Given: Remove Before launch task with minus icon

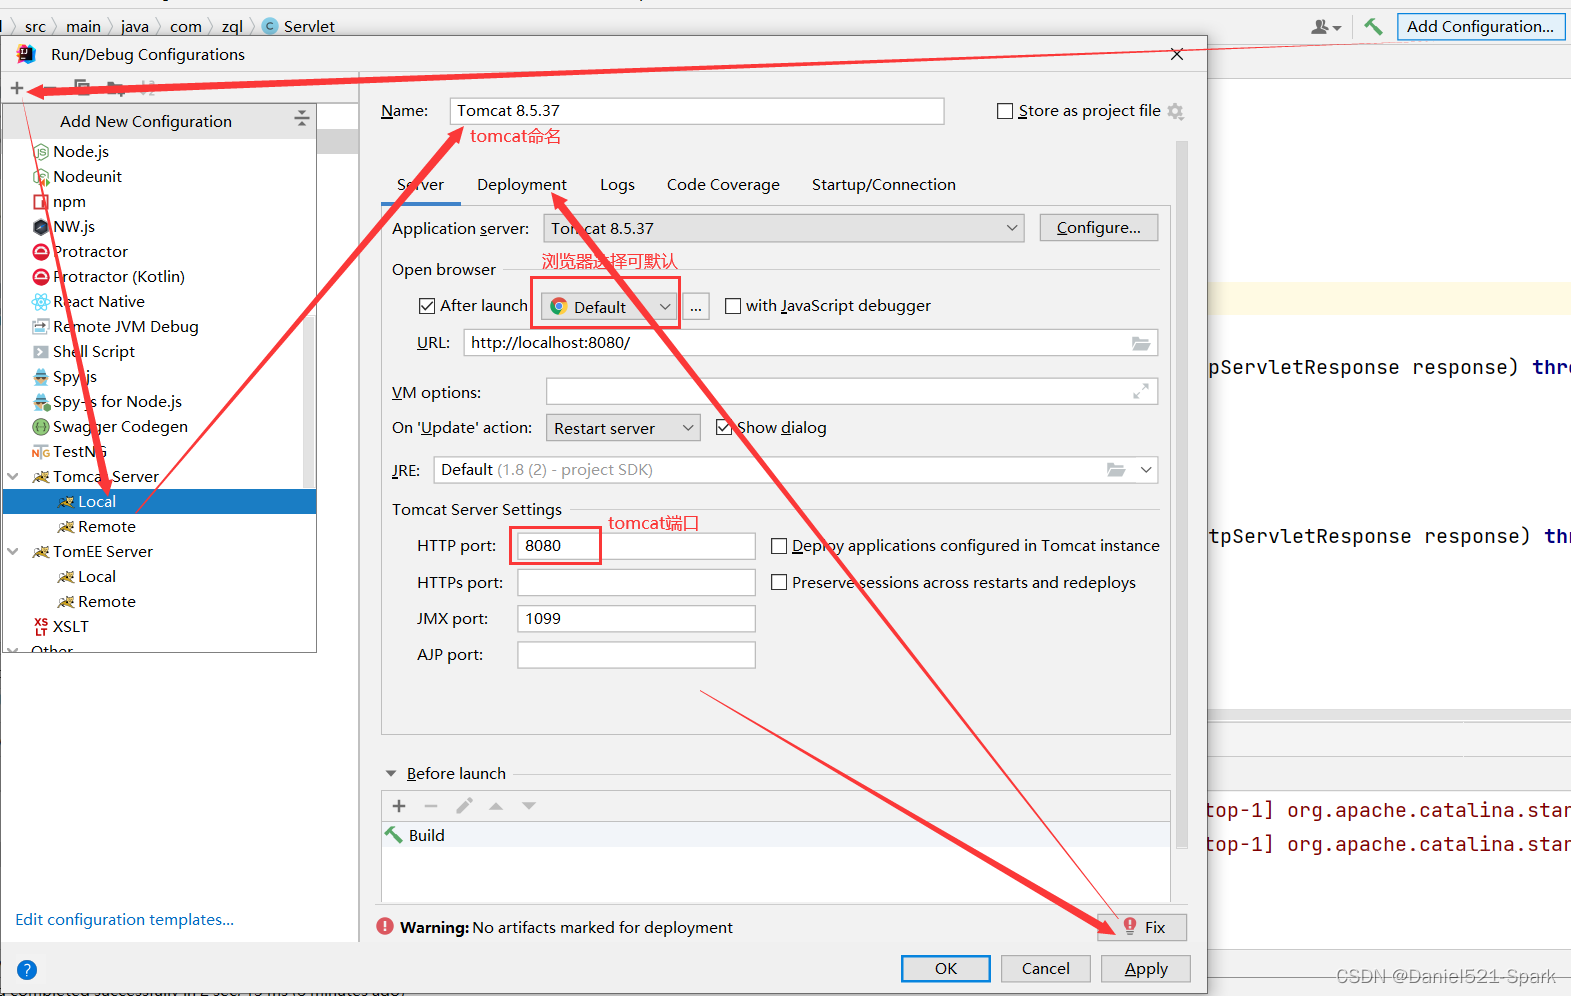Looking at the screenshot, I should tap(431, 805).
